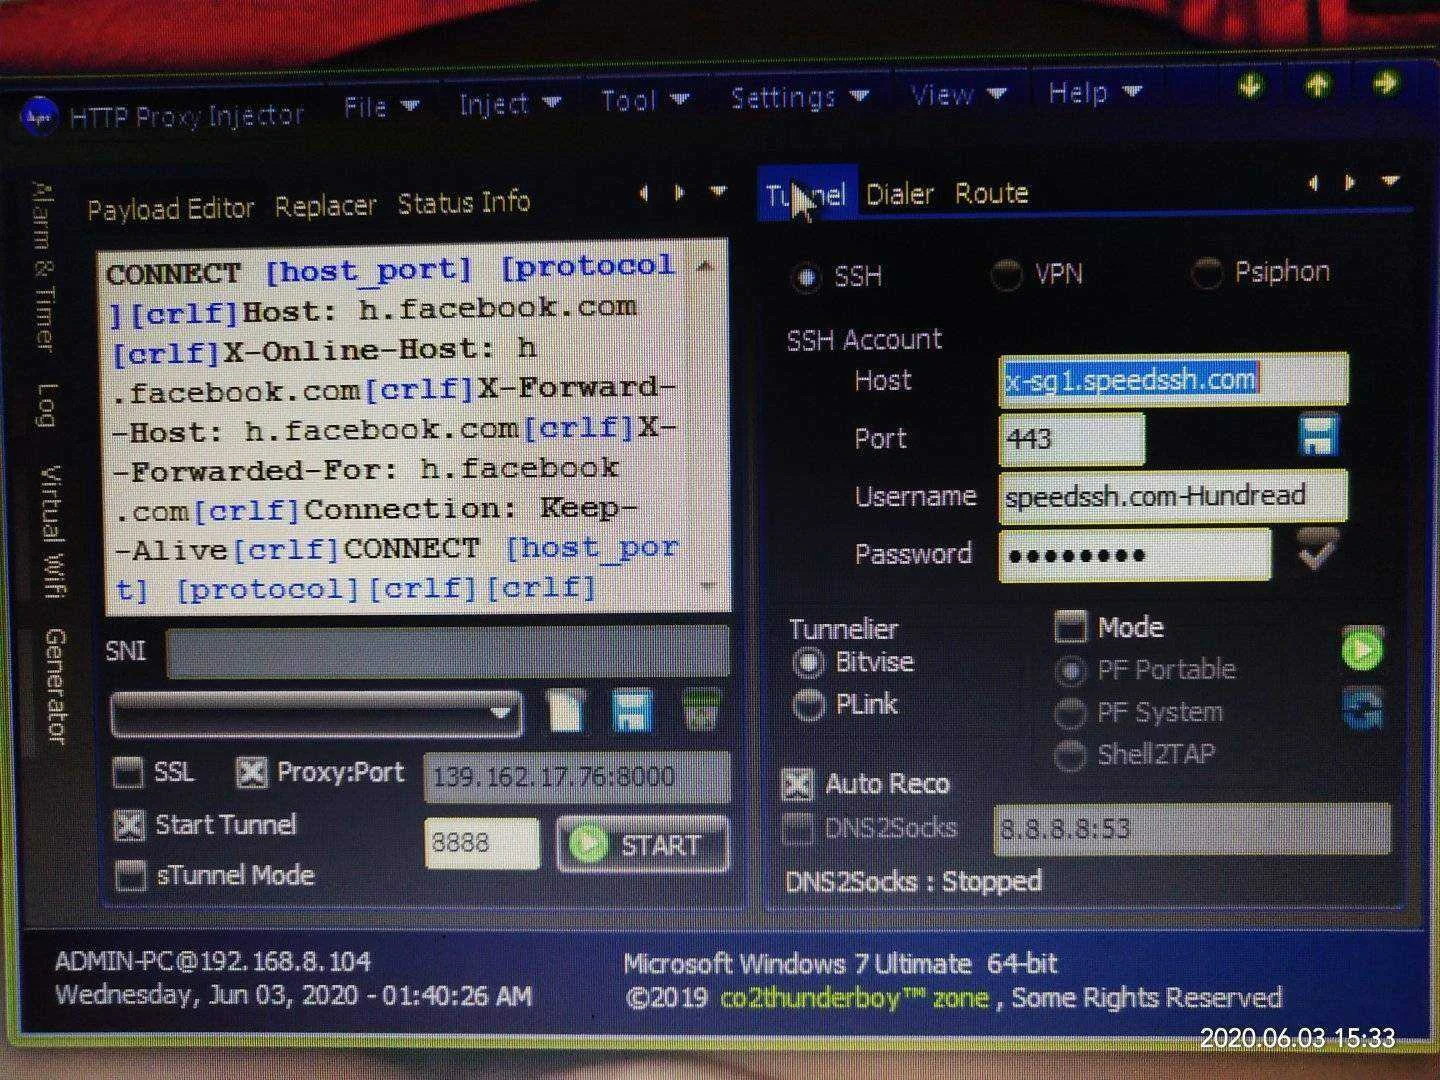1440x1080 pixels.
Task: Open the Generator side tab
Action: (55, 686)
